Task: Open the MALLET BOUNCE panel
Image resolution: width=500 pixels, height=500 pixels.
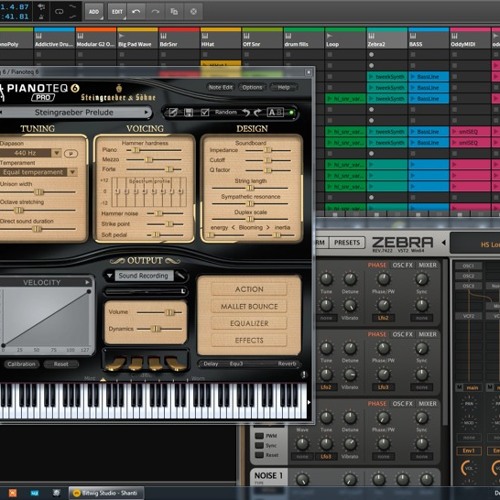Action: (249, 306)
